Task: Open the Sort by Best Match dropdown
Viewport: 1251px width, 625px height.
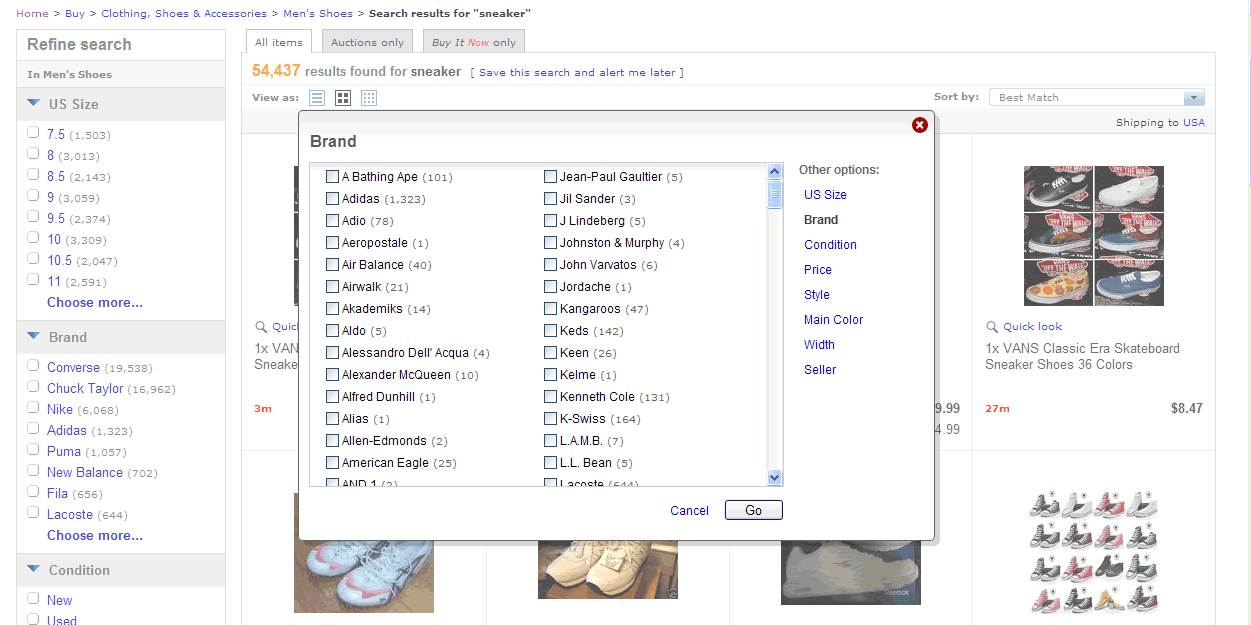Action: click(1193, 98)
